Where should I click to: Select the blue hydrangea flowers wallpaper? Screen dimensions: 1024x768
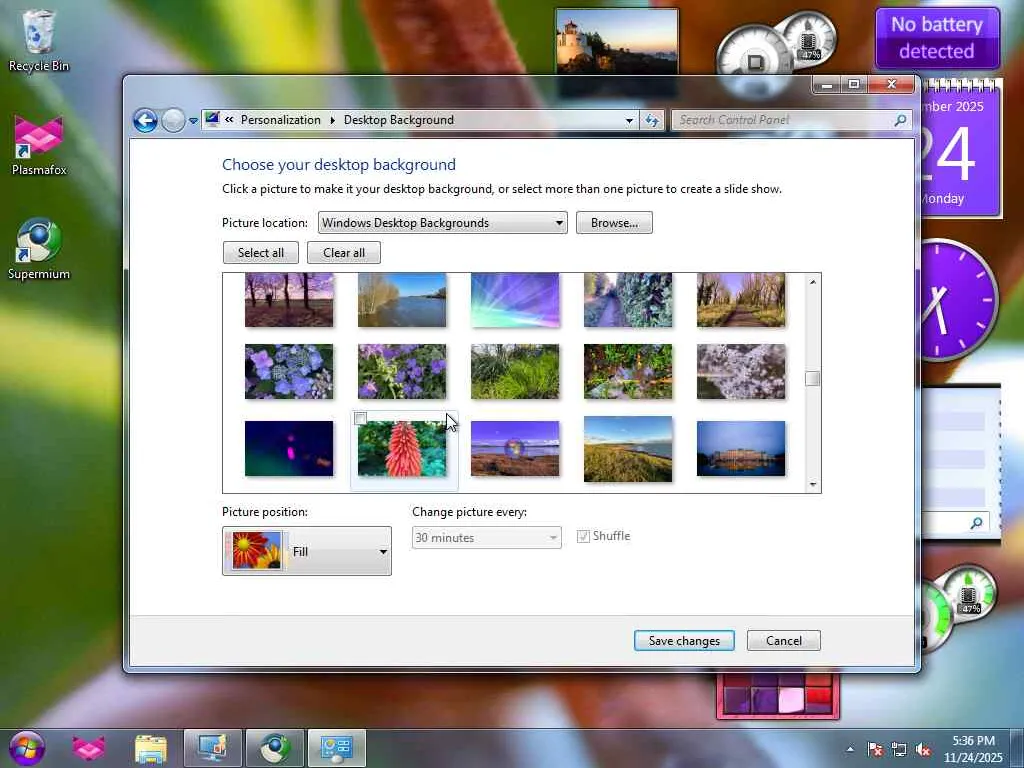(x=289, y=372)
